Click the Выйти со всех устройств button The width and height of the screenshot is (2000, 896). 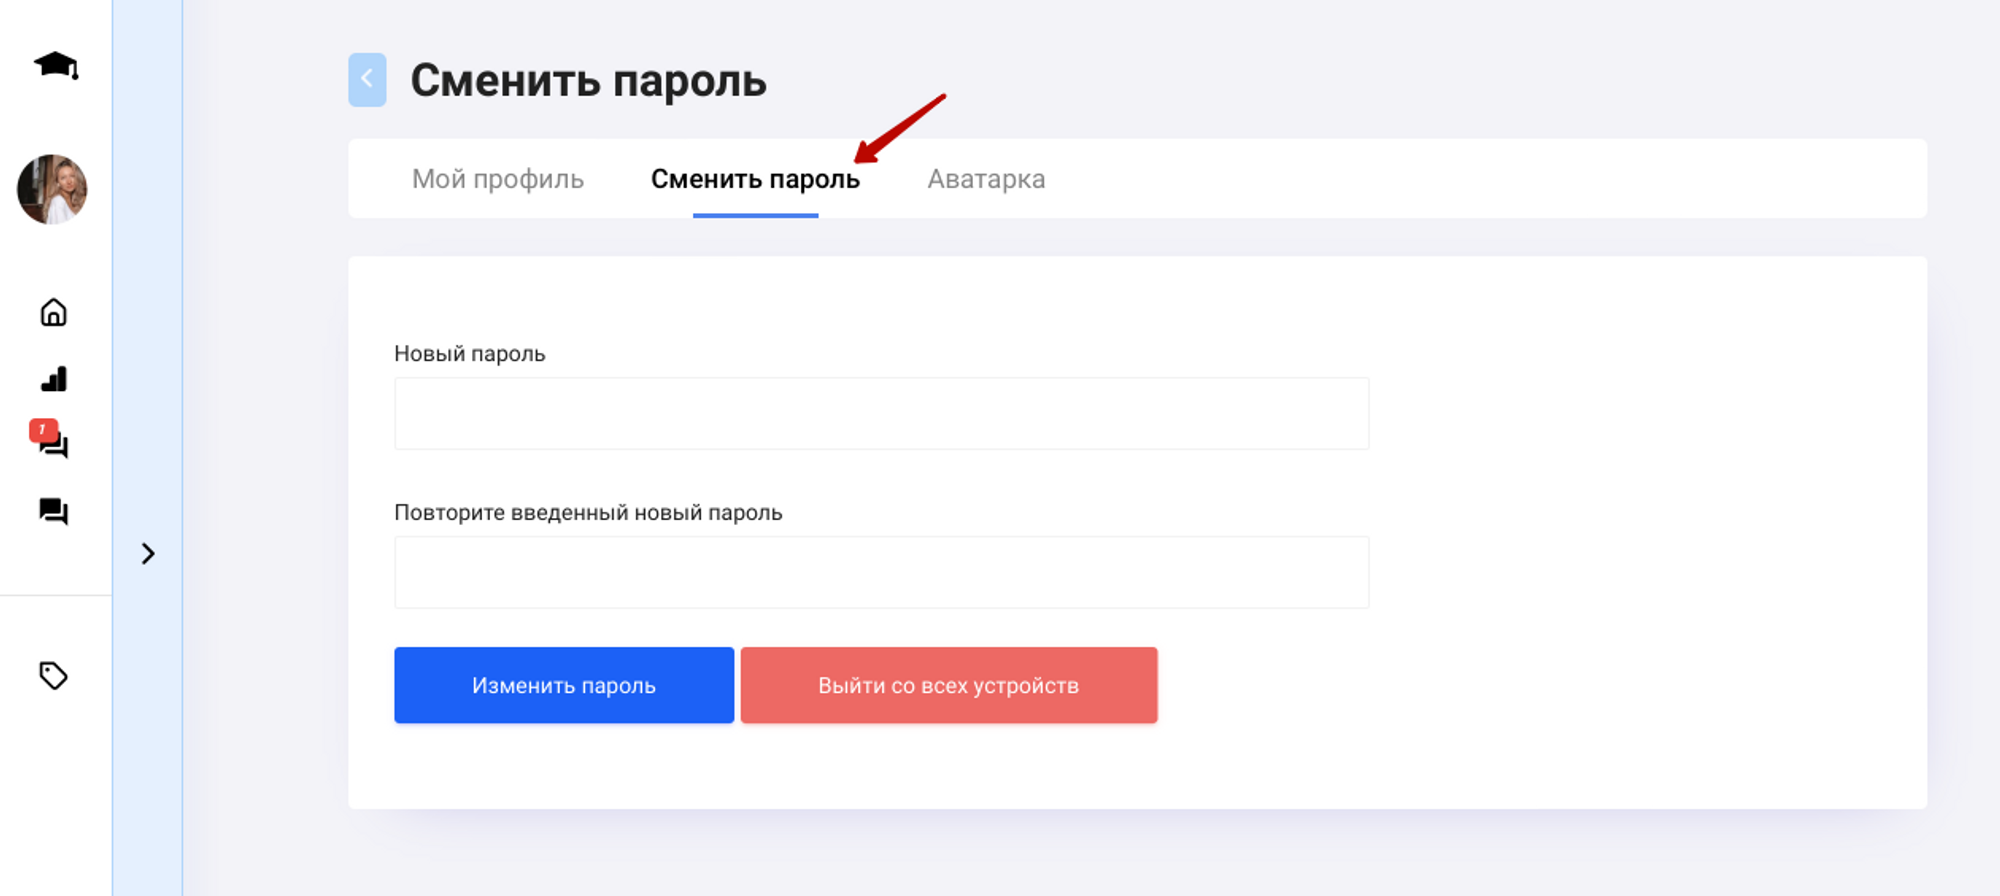click(948, 685)
